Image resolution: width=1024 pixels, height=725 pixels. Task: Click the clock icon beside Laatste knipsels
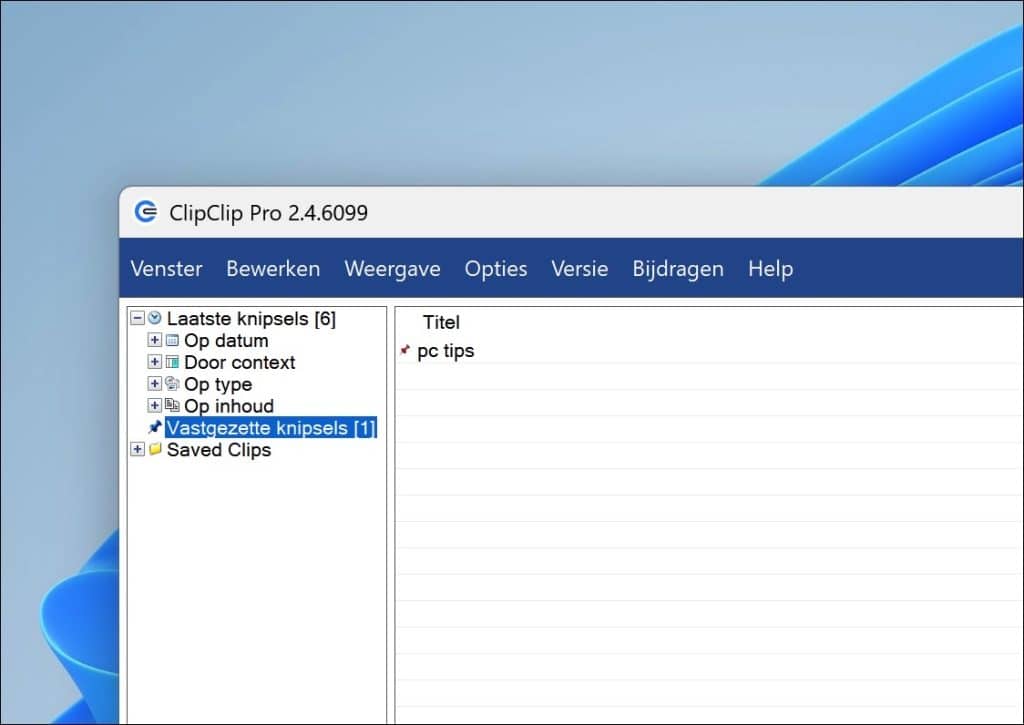155,317
